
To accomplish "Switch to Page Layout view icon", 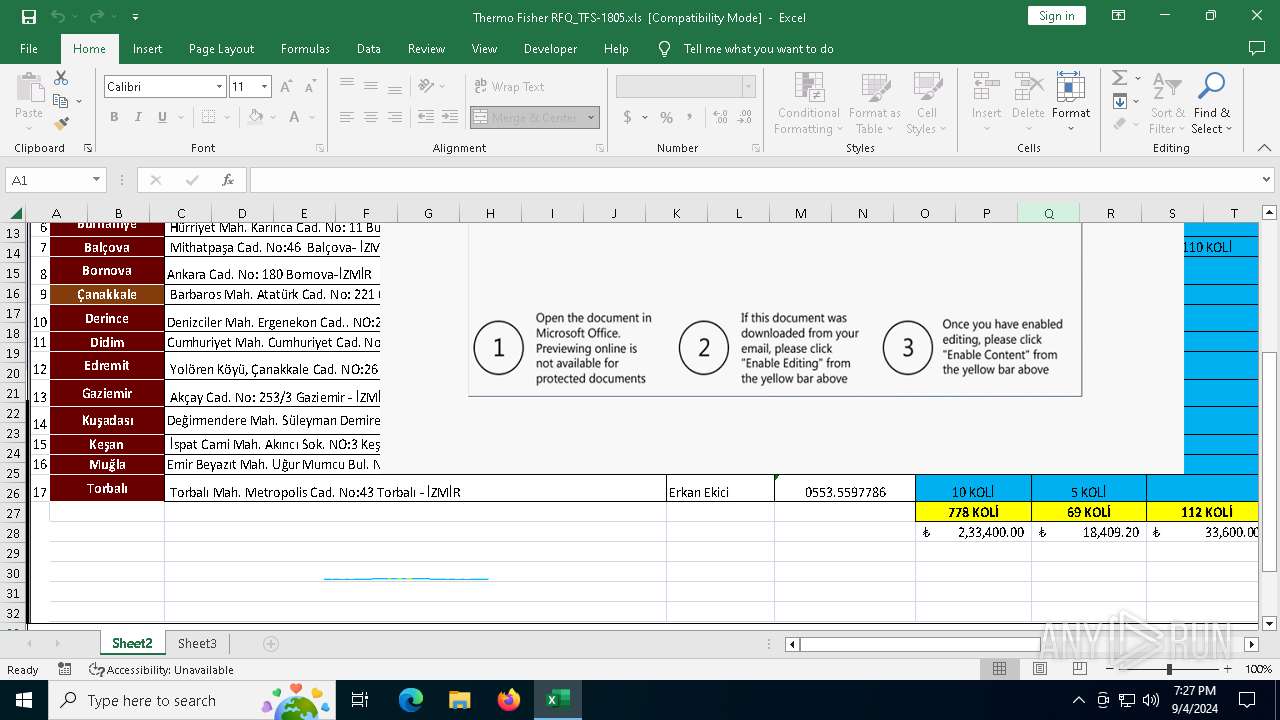I will tap(1040, 669).
